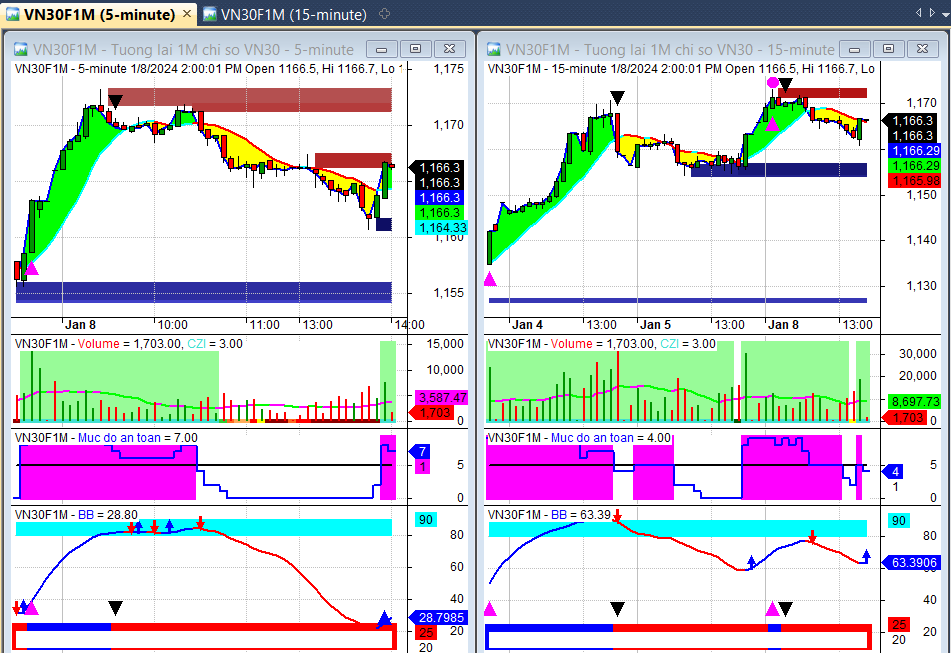Open the tab list dropdown arrow

tap(946, 13)
